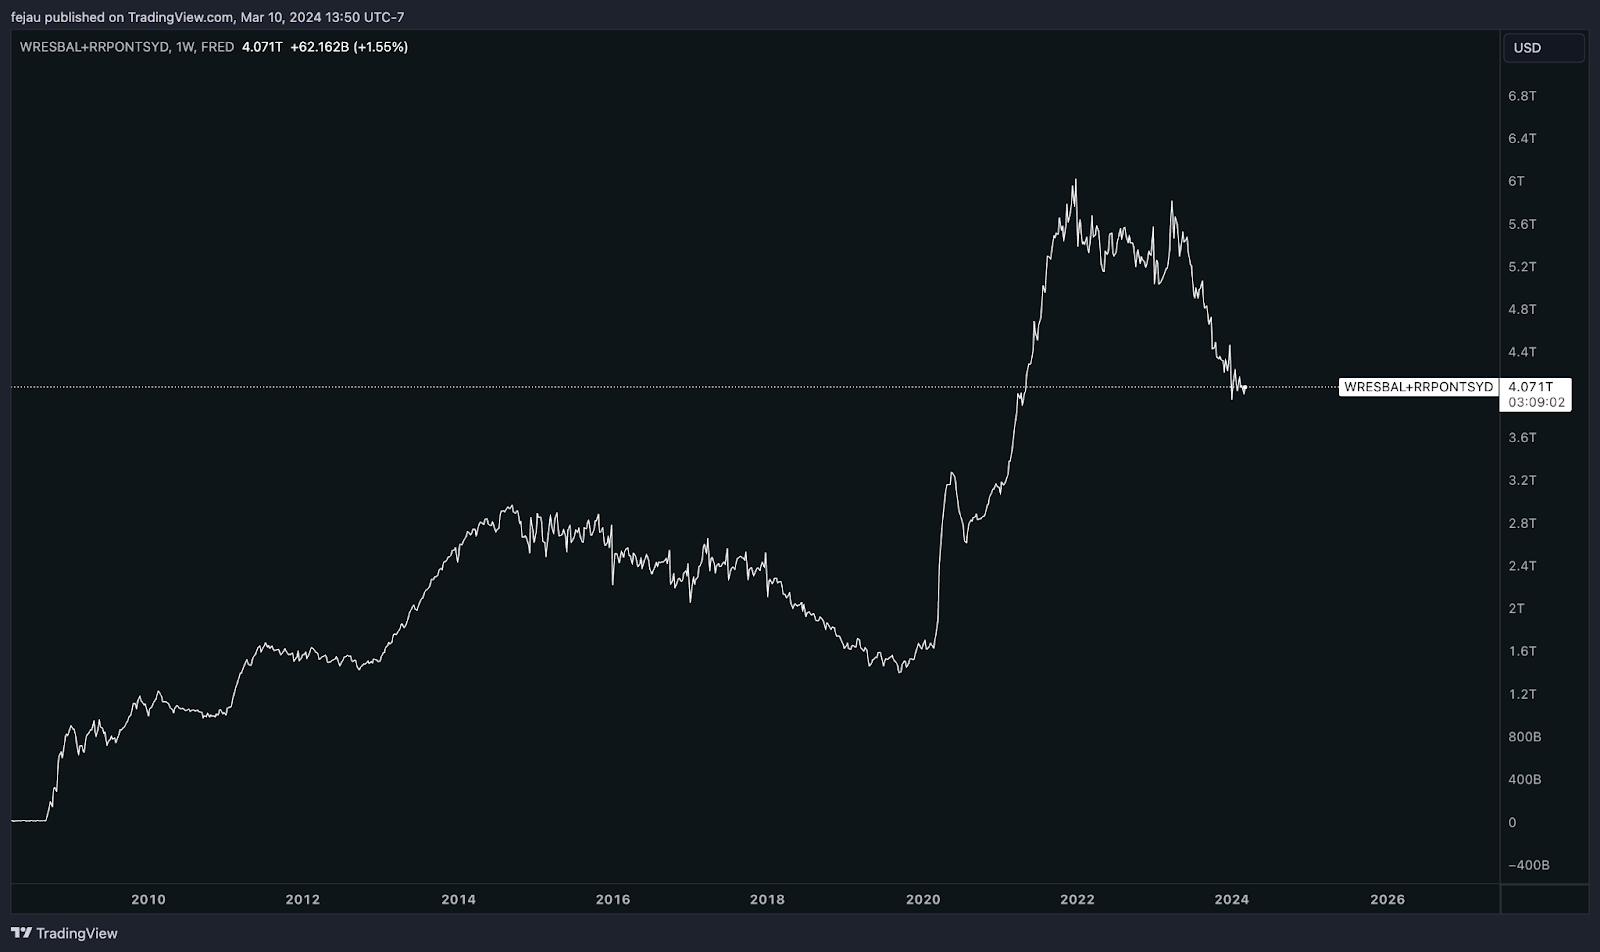Click the FRED source label in the legend
This screenshot has height=952, width=1600.
(218, 47)
